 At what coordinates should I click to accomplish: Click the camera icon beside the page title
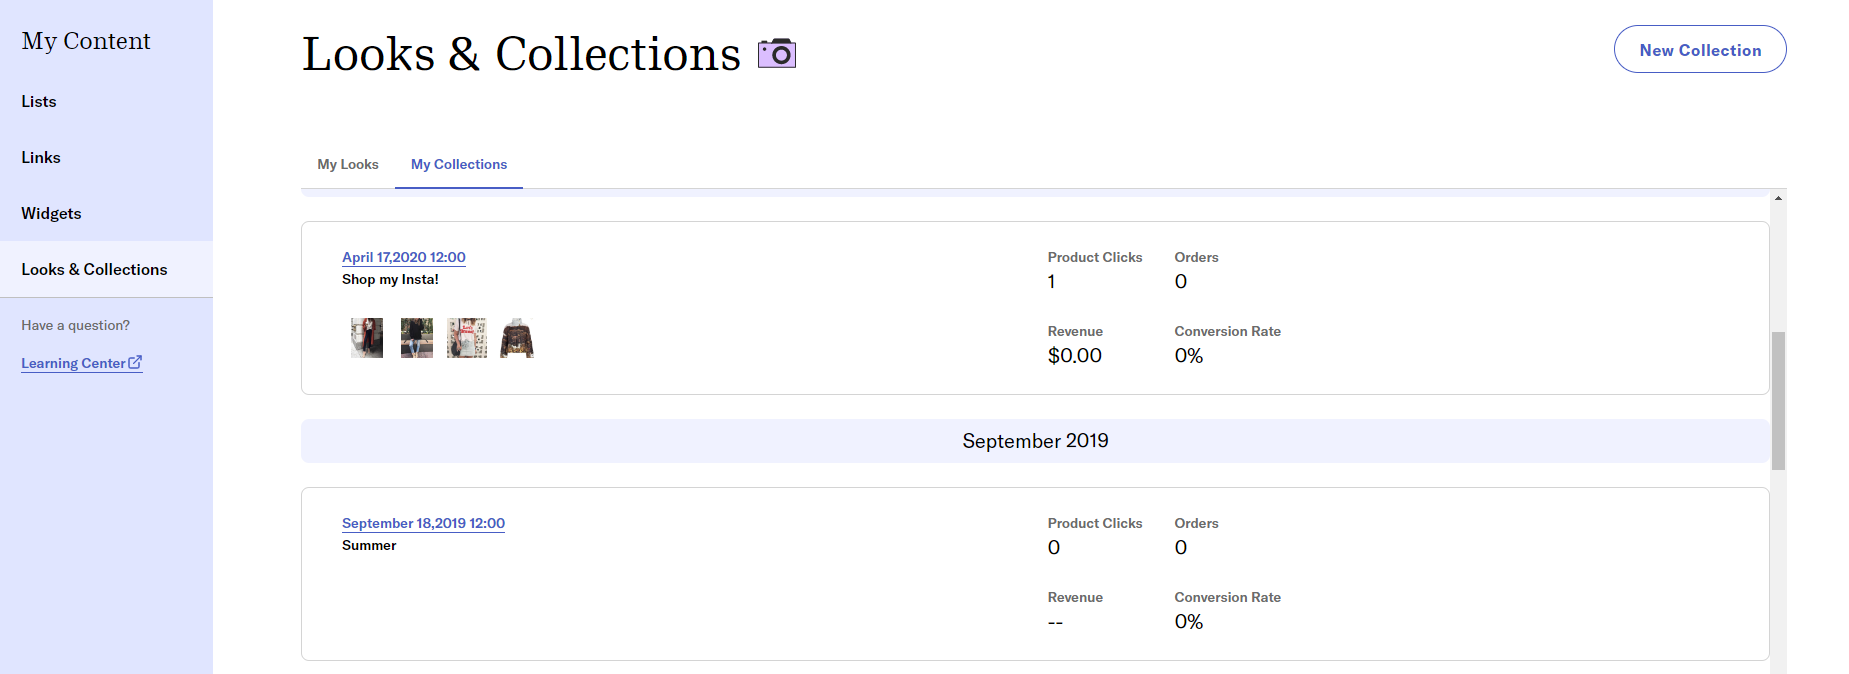tap(776, 53)
